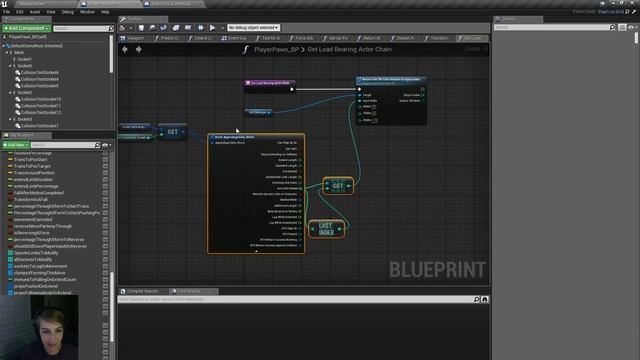Select the Break struct node header

point(256,137)
